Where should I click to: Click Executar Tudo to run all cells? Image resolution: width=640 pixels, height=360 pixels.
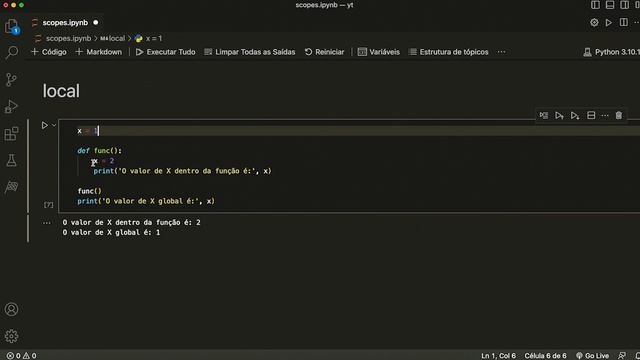tap(166, 52)
